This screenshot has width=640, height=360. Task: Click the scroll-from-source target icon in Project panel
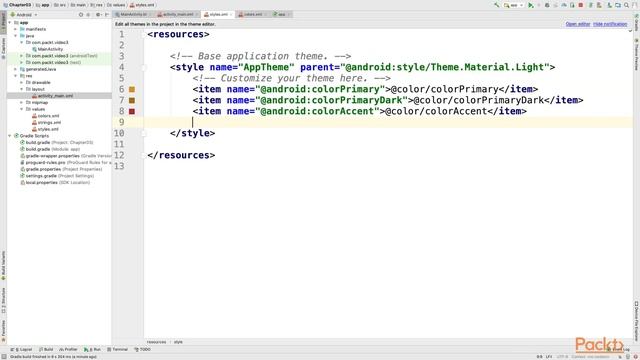[x=80, y=15]
